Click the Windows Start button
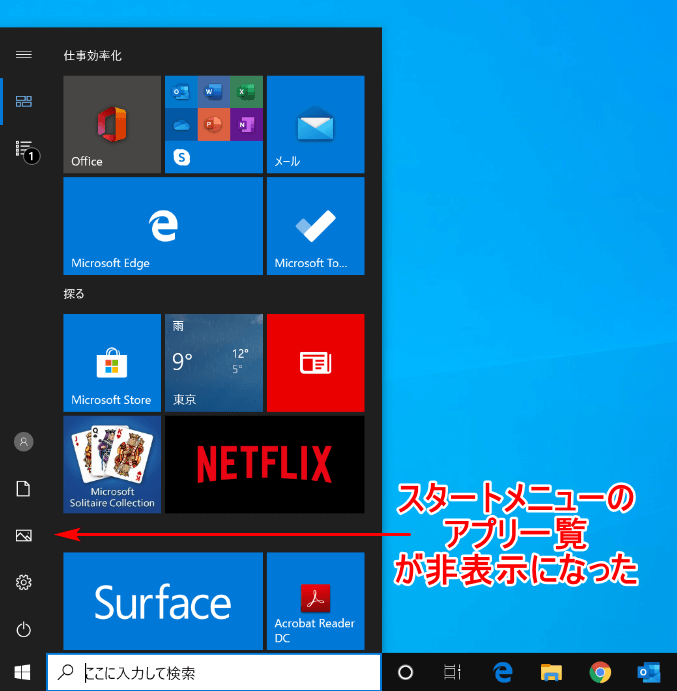The width and height of the screenshot is (677, 691). [x=22, y=672]
